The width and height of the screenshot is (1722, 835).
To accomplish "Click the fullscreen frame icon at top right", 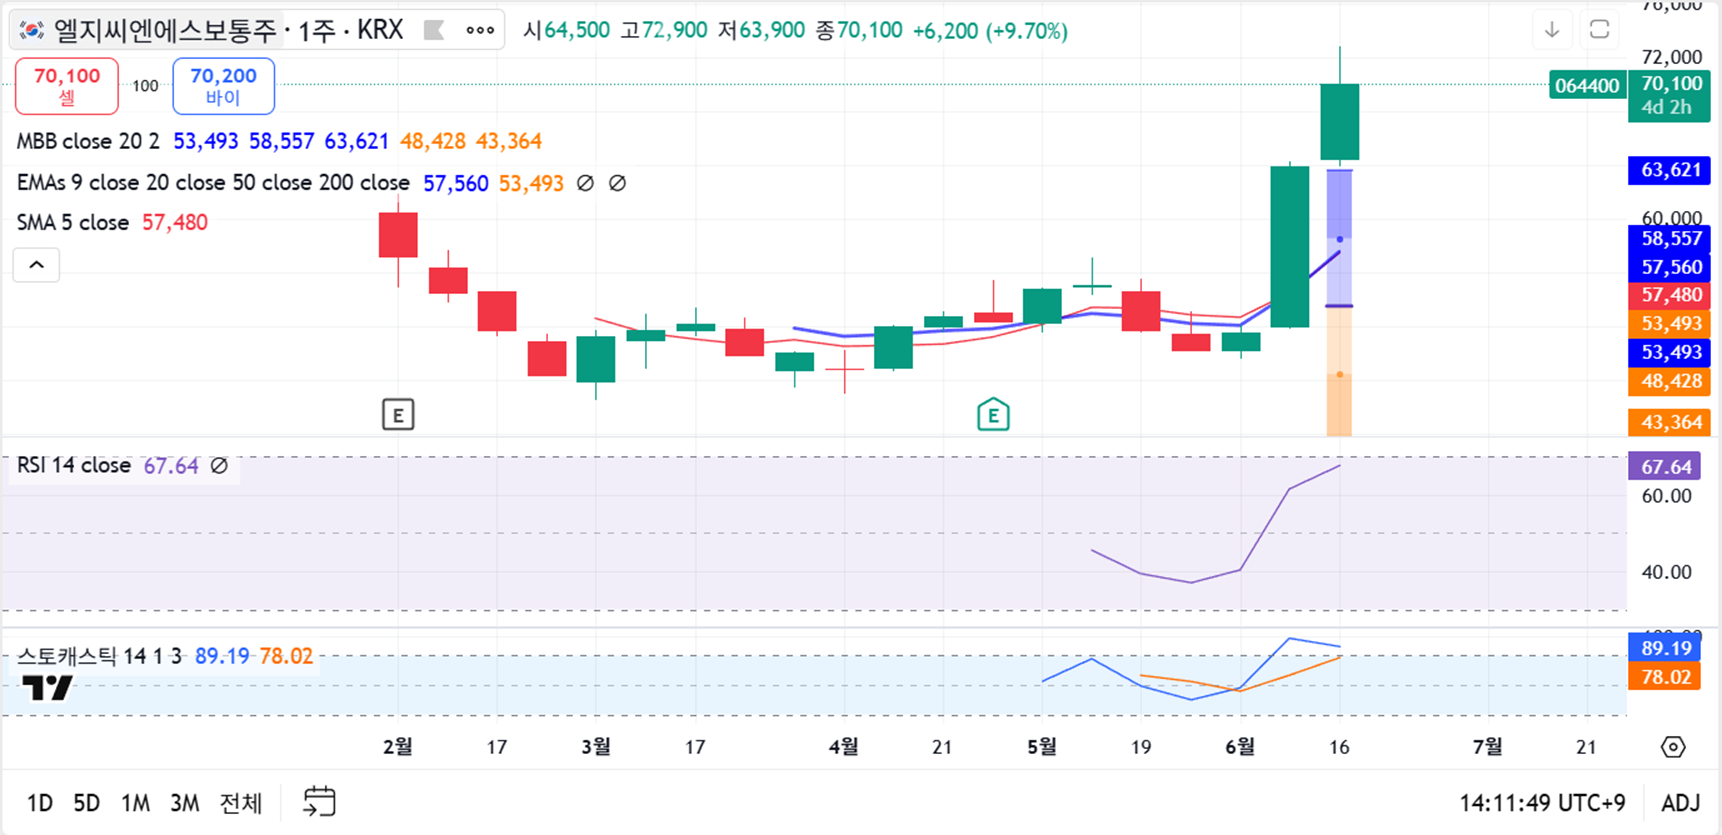I will pyautogui.click(x=1600, y=30).
